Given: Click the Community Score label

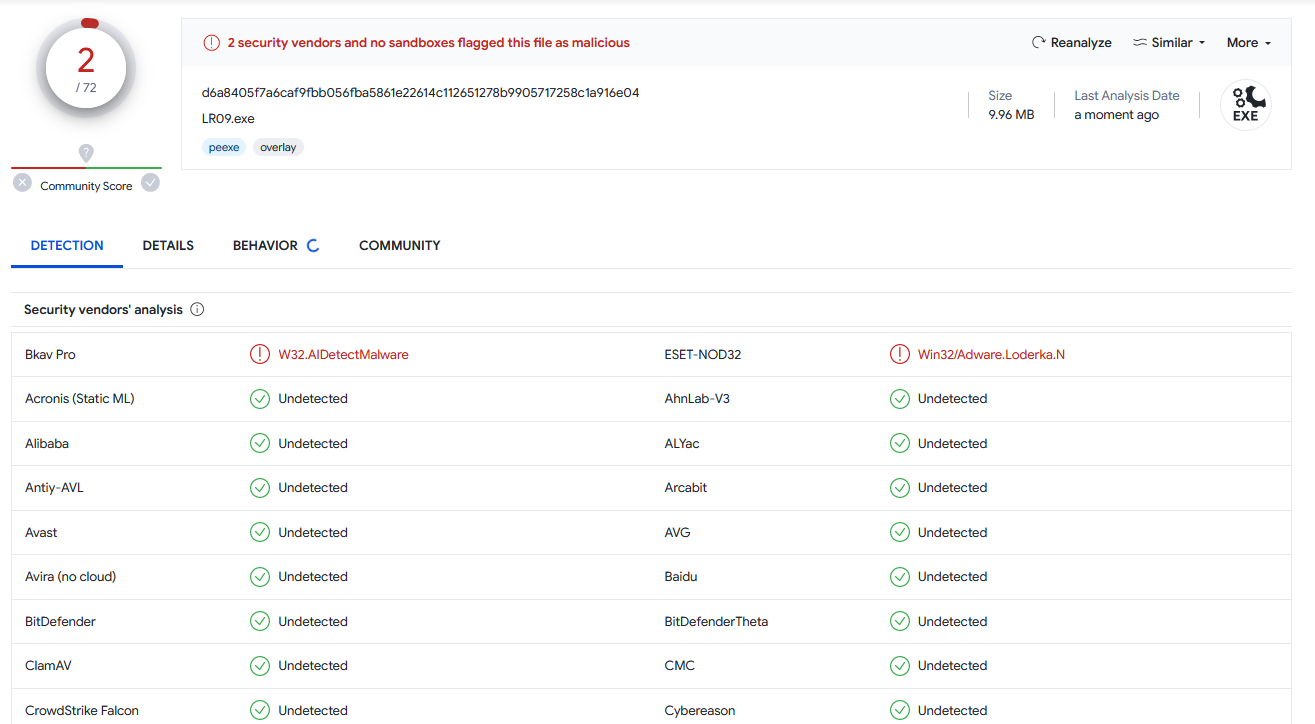Looking at the screenshot, I should 86,186.
